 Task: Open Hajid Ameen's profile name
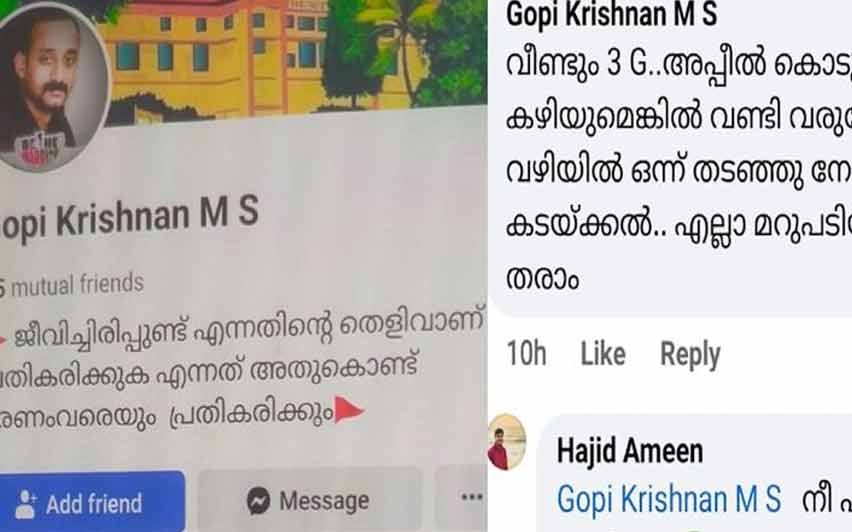click(630, 451)
